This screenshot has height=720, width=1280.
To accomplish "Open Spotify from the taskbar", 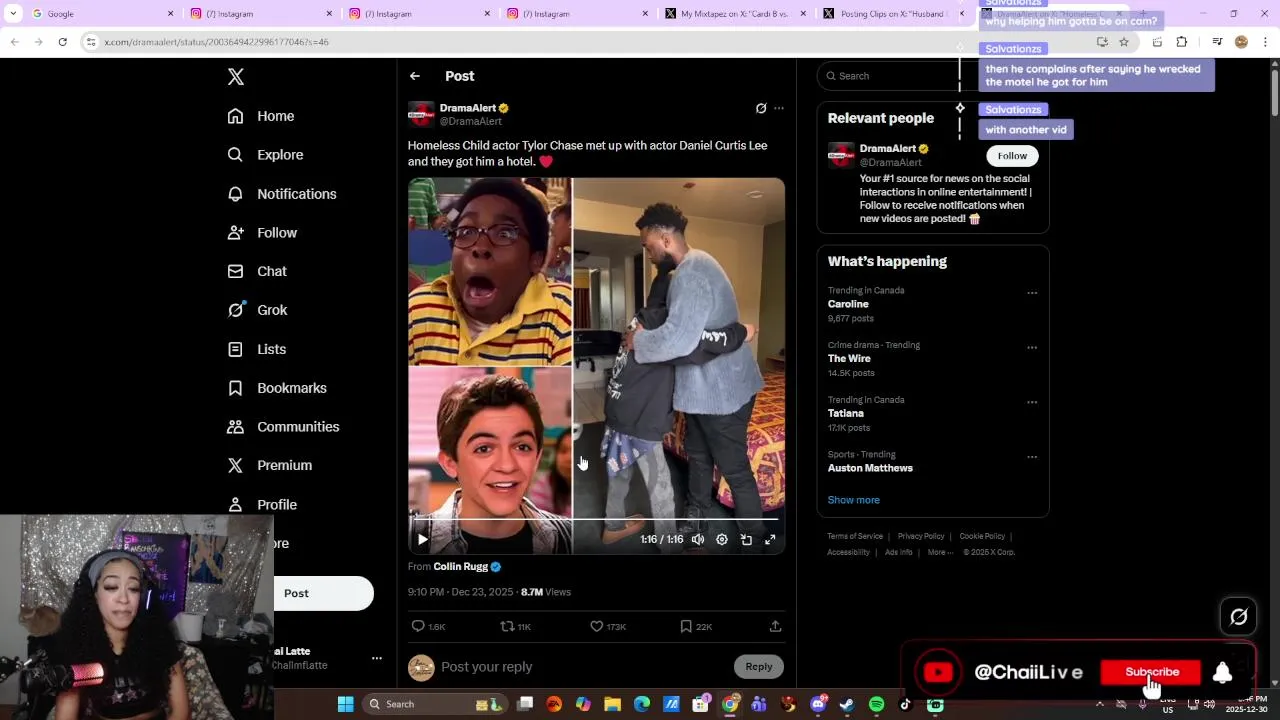I will (876, 704).
